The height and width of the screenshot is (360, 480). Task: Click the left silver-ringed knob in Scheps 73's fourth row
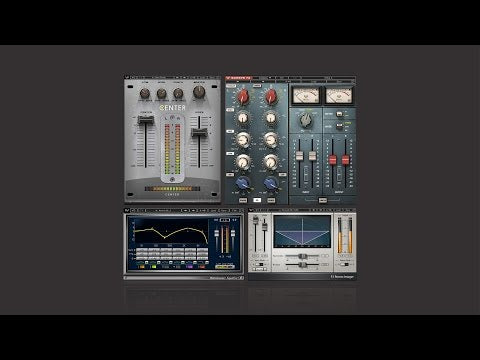point(243,162)
